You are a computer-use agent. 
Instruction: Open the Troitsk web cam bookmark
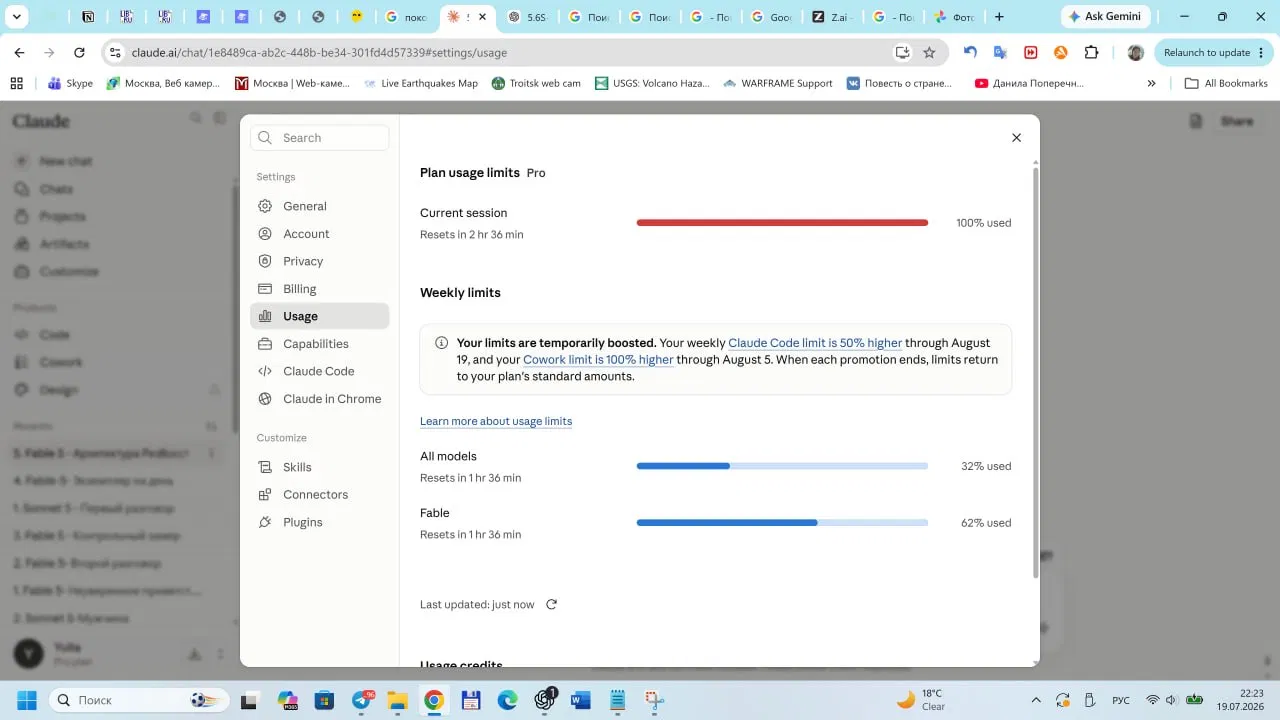point(536,83)
